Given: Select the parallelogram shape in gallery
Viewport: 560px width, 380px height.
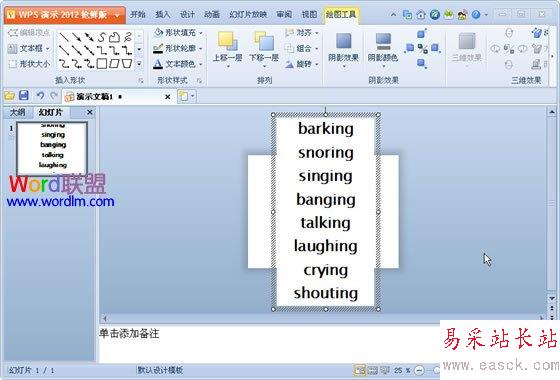Looking at the screenshot, I should point(114,64).
